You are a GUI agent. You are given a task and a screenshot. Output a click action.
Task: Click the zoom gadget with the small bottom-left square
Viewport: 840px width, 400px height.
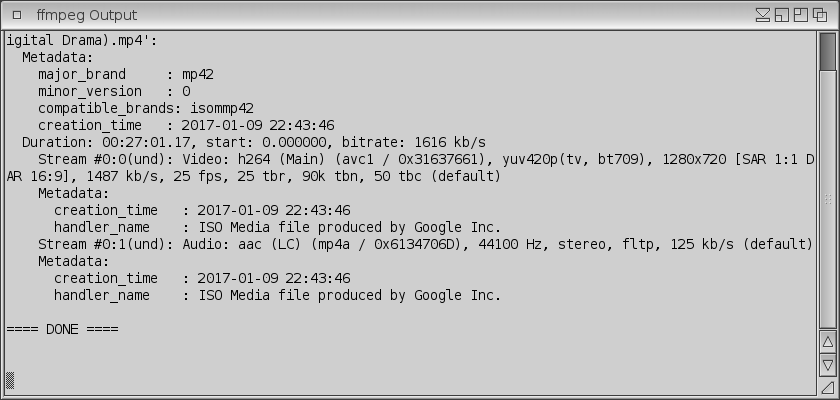[x=782, y=15]
